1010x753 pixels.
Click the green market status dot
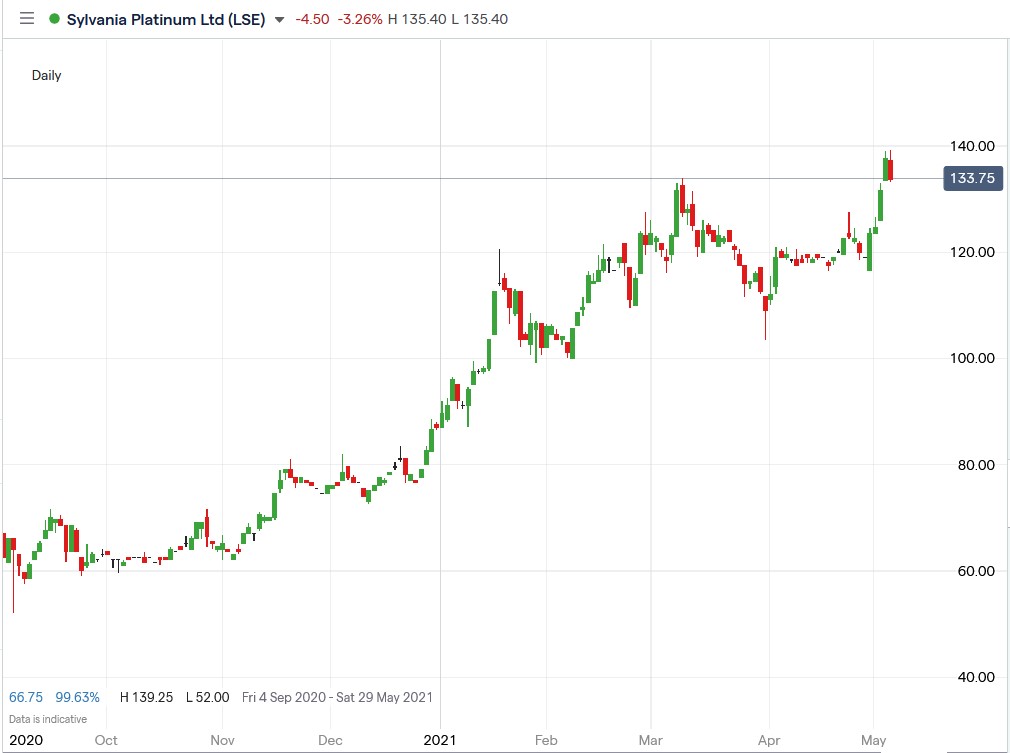tap(55, 19)
